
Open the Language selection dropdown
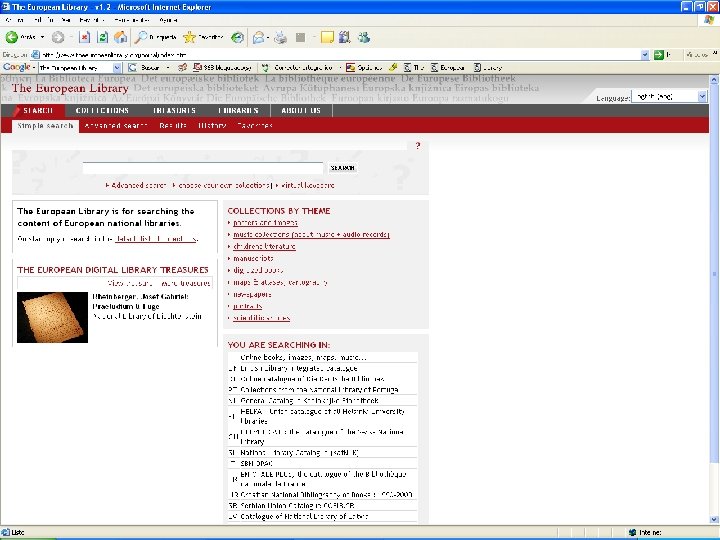click(702, 96)
